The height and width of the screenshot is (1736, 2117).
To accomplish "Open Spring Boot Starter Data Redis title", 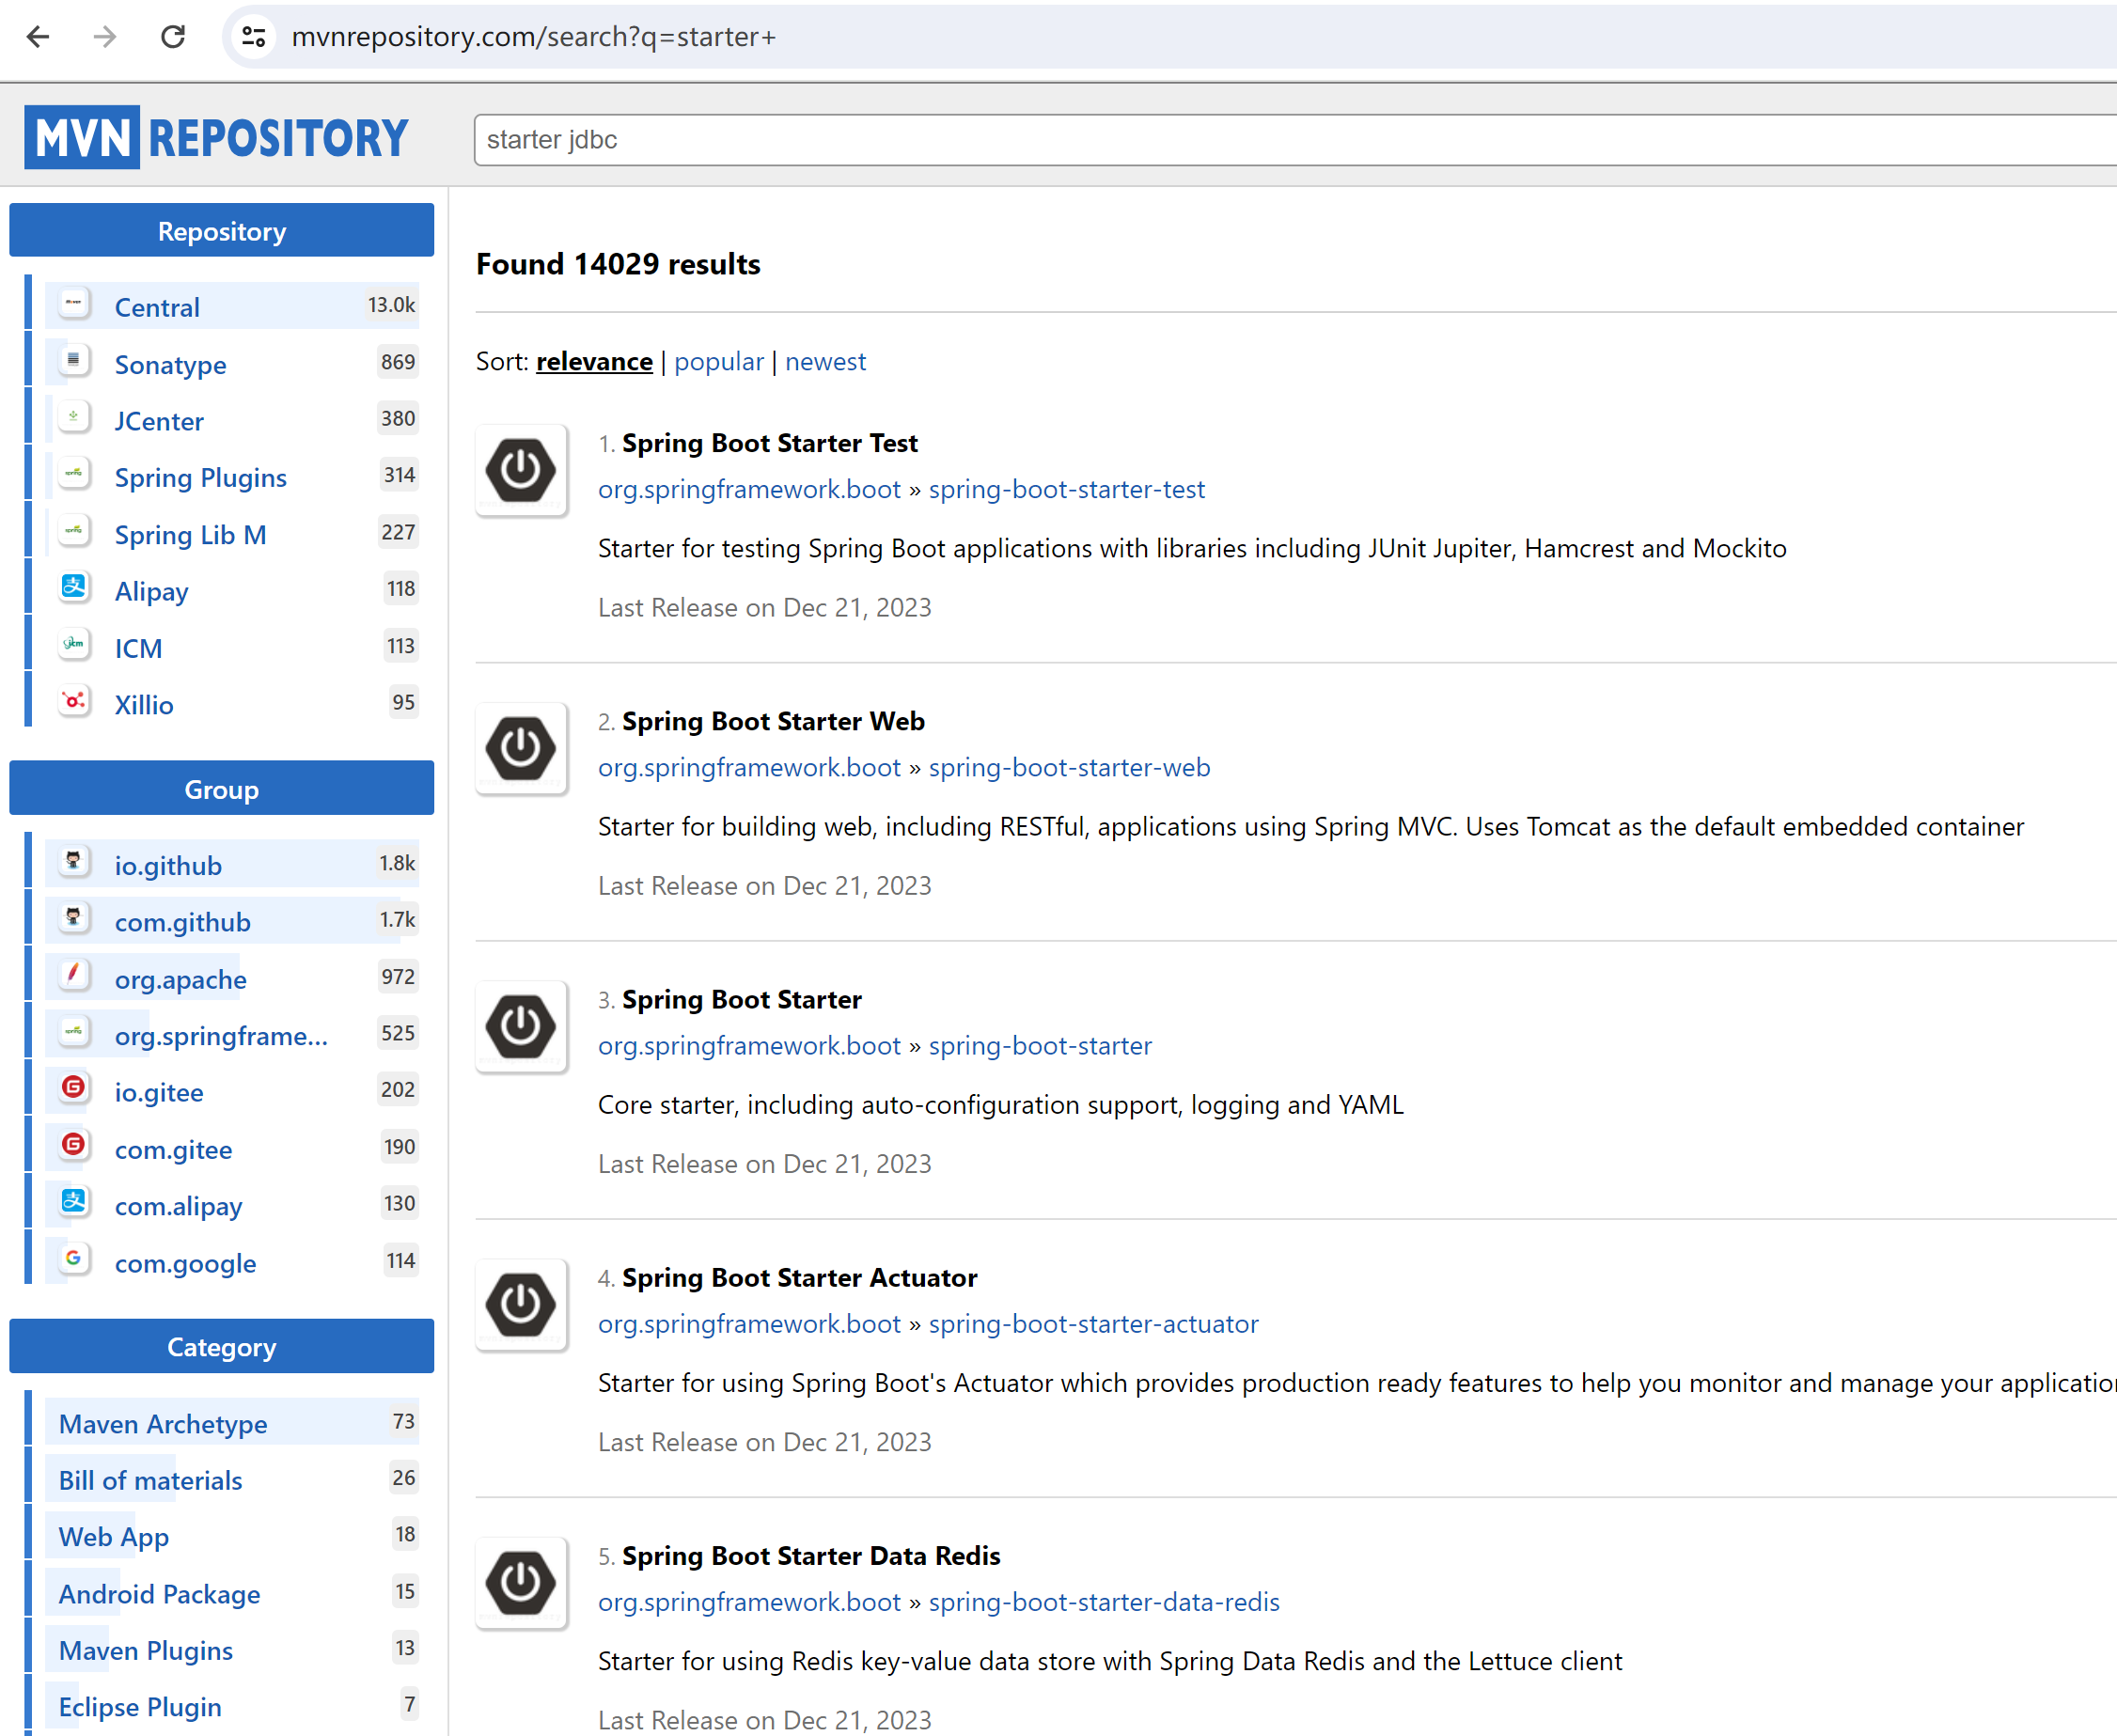I will [811, 1556].
